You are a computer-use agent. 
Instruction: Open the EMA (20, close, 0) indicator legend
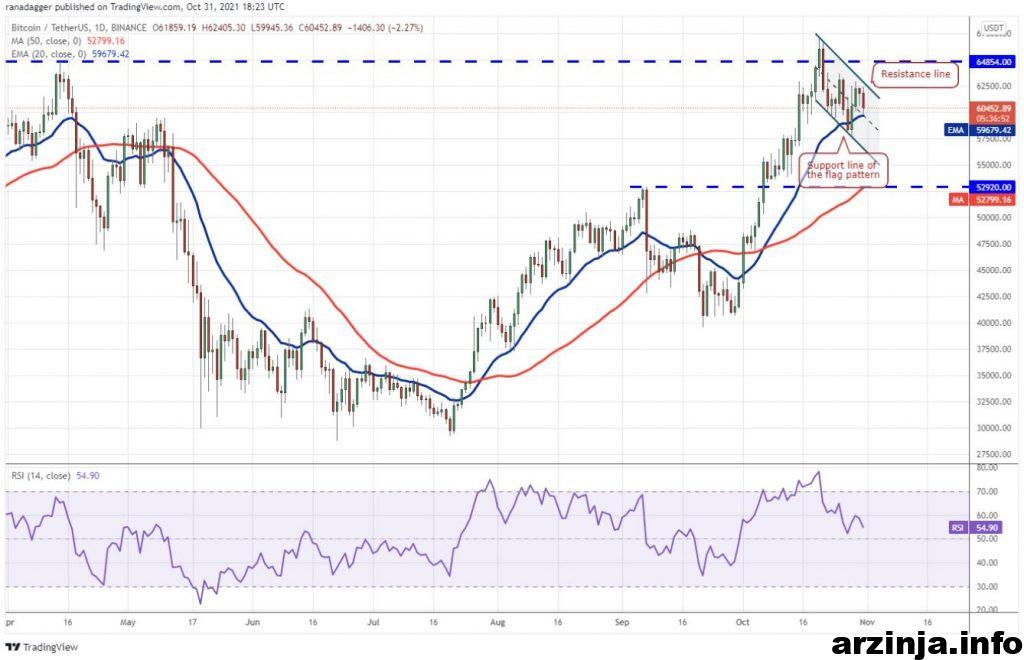(52, 53)
